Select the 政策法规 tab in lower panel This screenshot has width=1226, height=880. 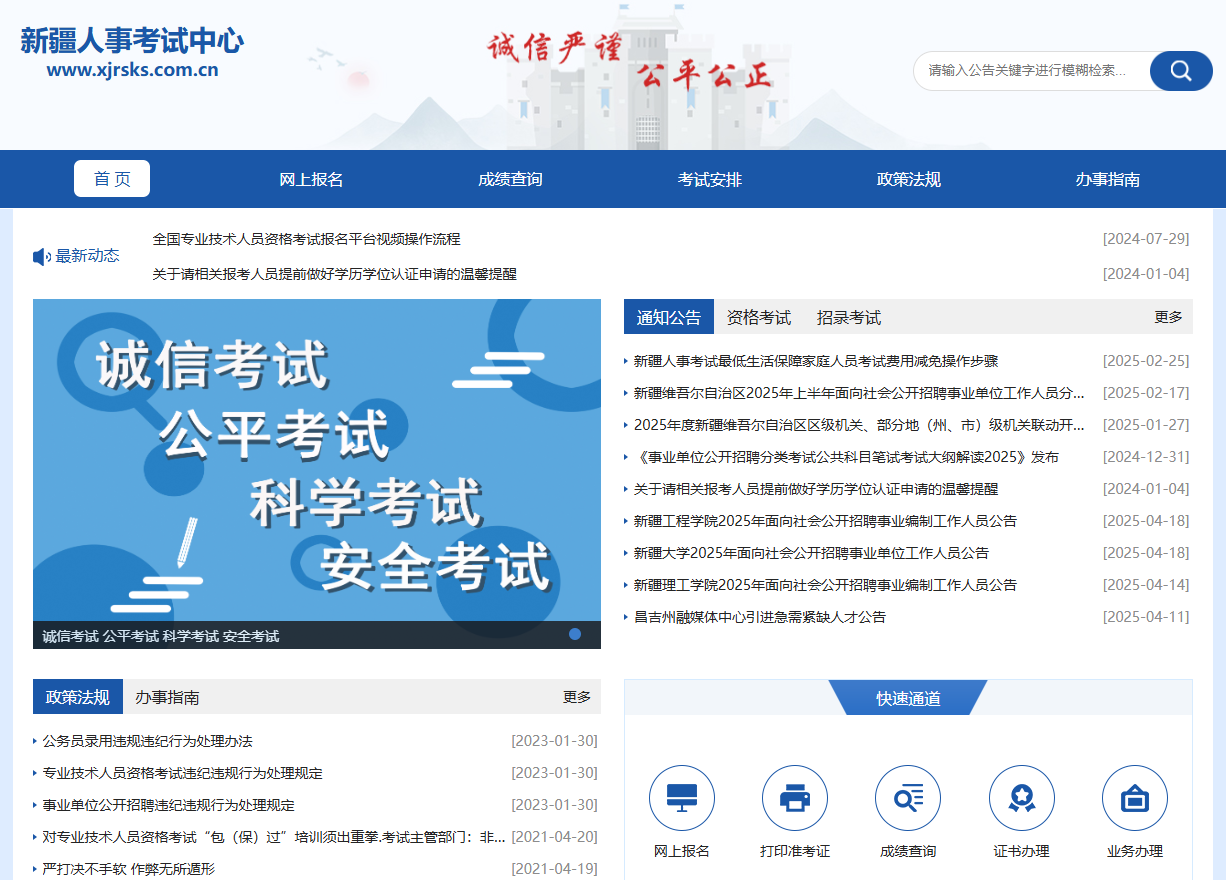(78, 697)
